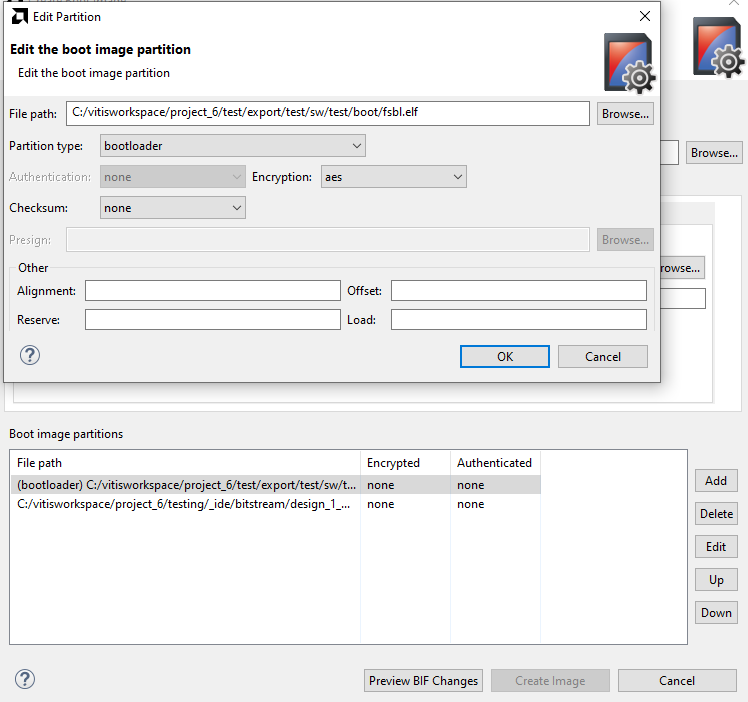Select the bootloader fsbl partition row
Image resolution: width=748 pixels, height=702 pixels.
tap(275, 485)
